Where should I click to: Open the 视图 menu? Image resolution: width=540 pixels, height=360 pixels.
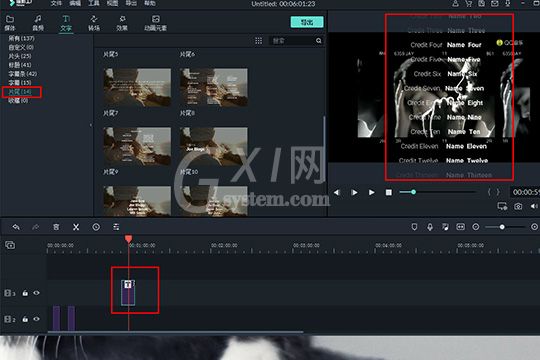[112, 3]
